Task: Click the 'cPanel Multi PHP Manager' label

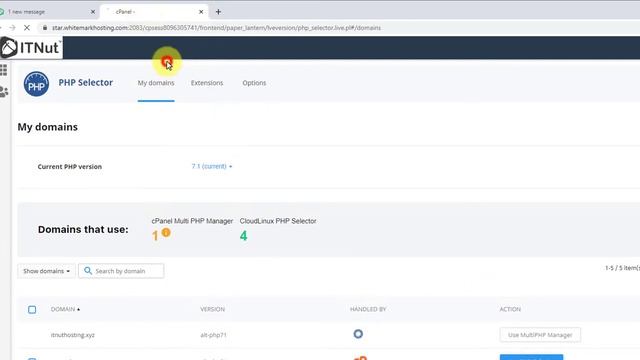Action: coord(192,221)
